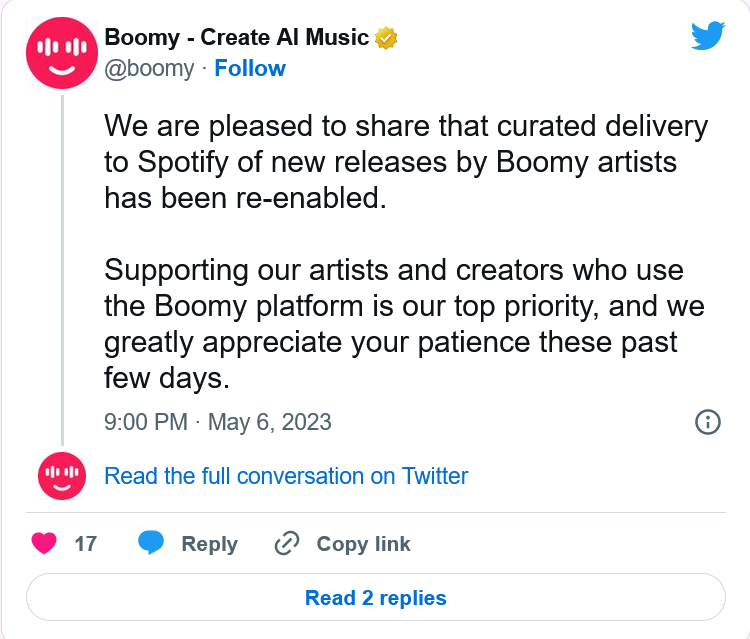750x639 pixels.
Task: Click the Read 2 replies button
Action: pos(376,598)
